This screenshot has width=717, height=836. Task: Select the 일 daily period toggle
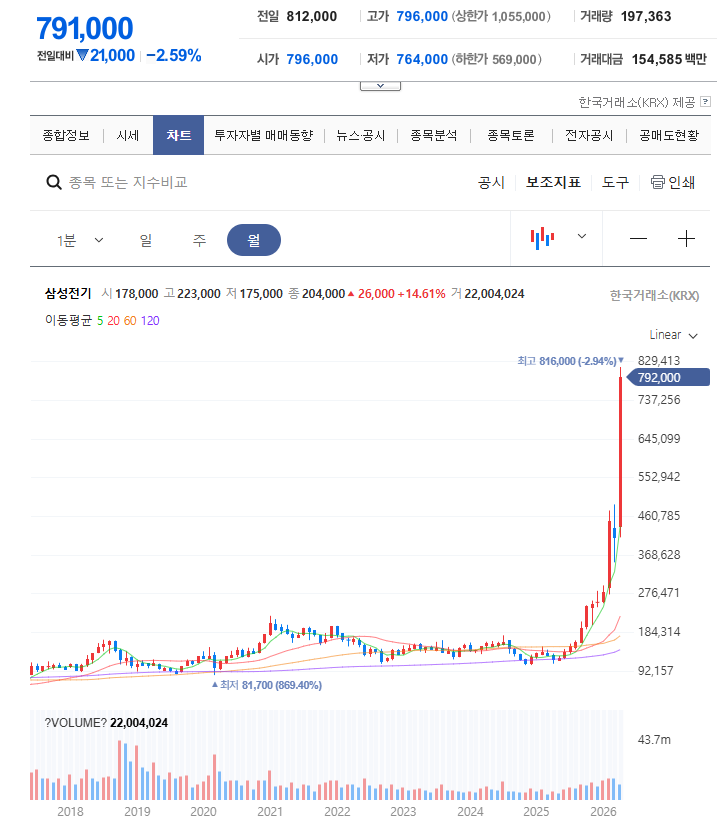(146, 240)
